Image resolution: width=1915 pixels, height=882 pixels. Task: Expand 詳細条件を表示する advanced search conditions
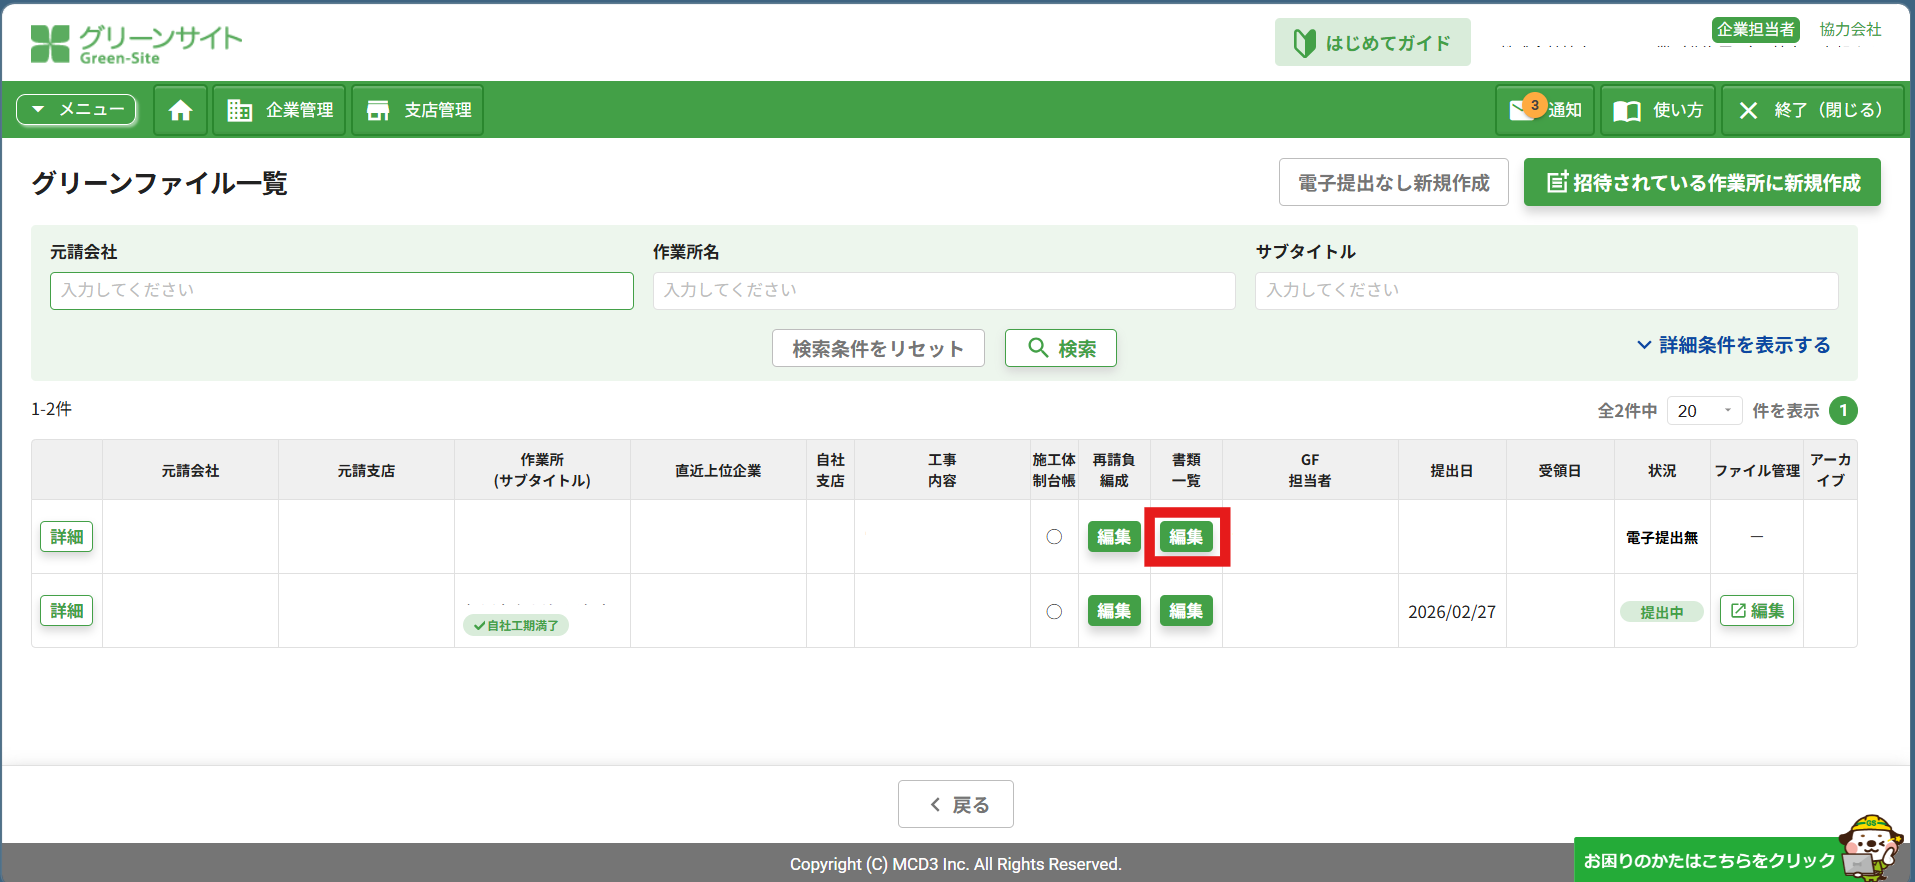pos(1733,345)
